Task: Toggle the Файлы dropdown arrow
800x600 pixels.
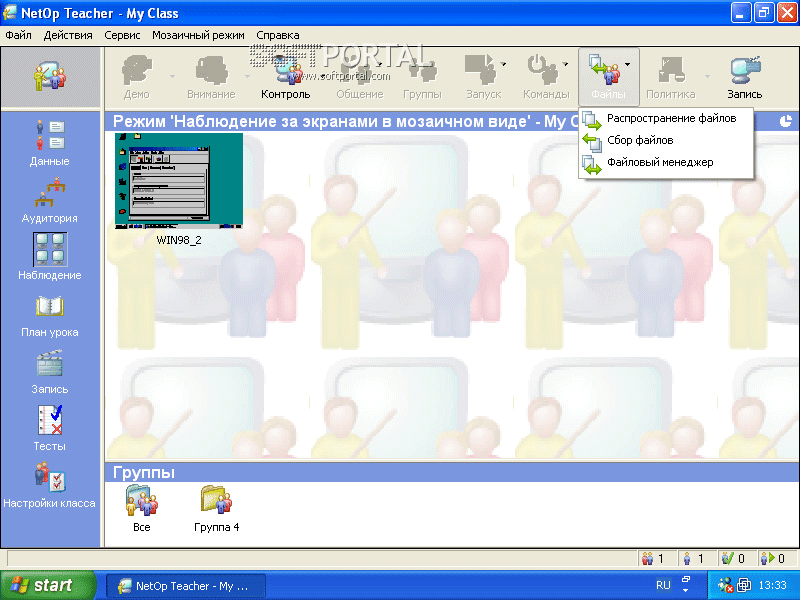Action: coord(628,64)
